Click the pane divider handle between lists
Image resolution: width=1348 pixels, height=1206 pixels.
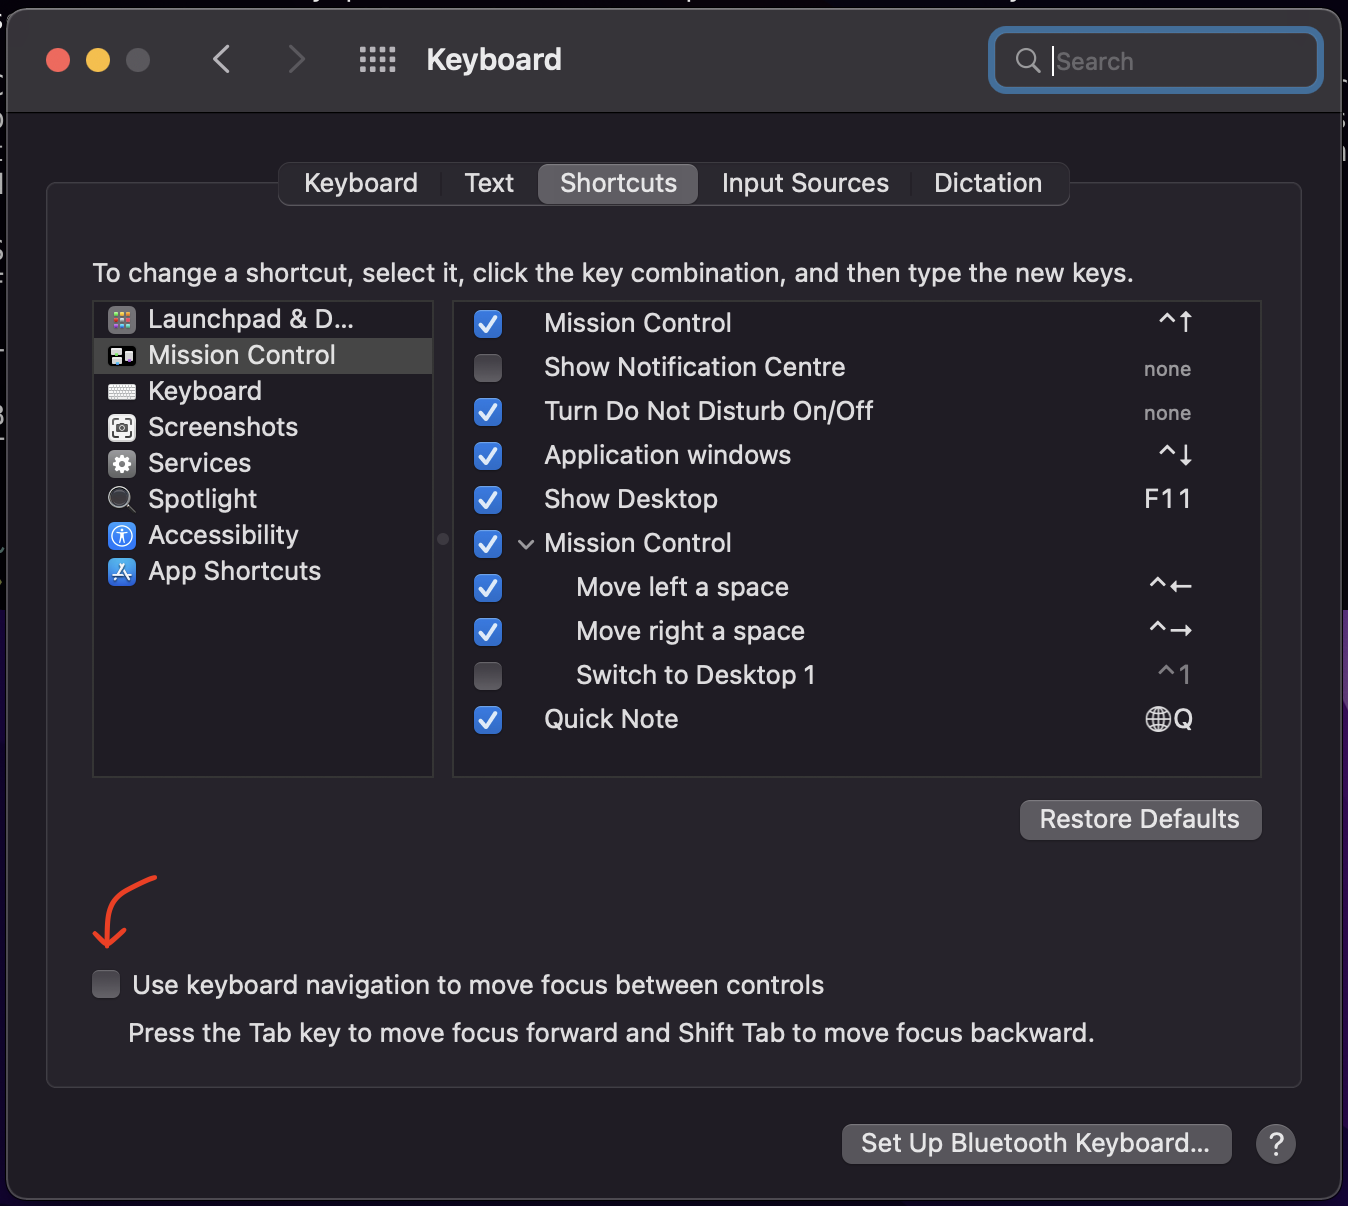pyautogui.click(x=443, y=539)
